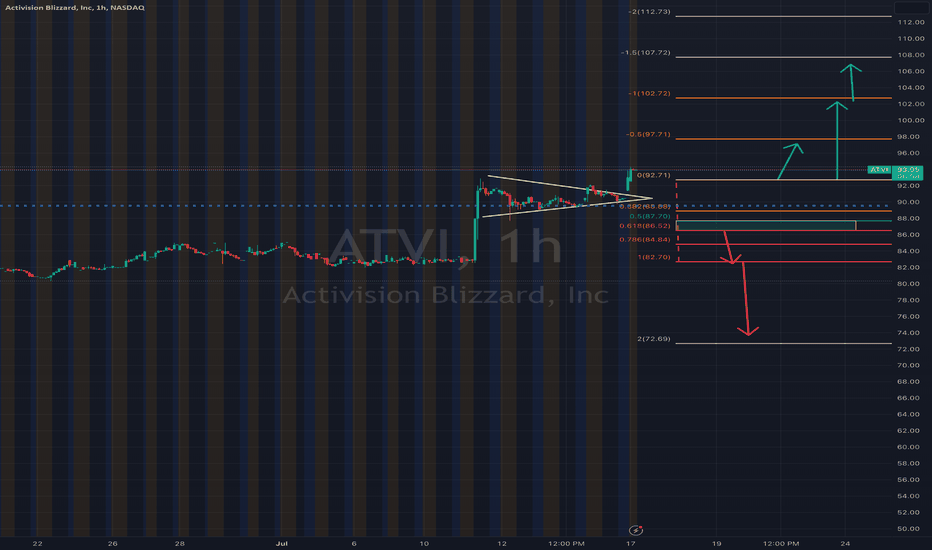
Task: Click 100.00 on the price axis
Action: click(911, 121)
